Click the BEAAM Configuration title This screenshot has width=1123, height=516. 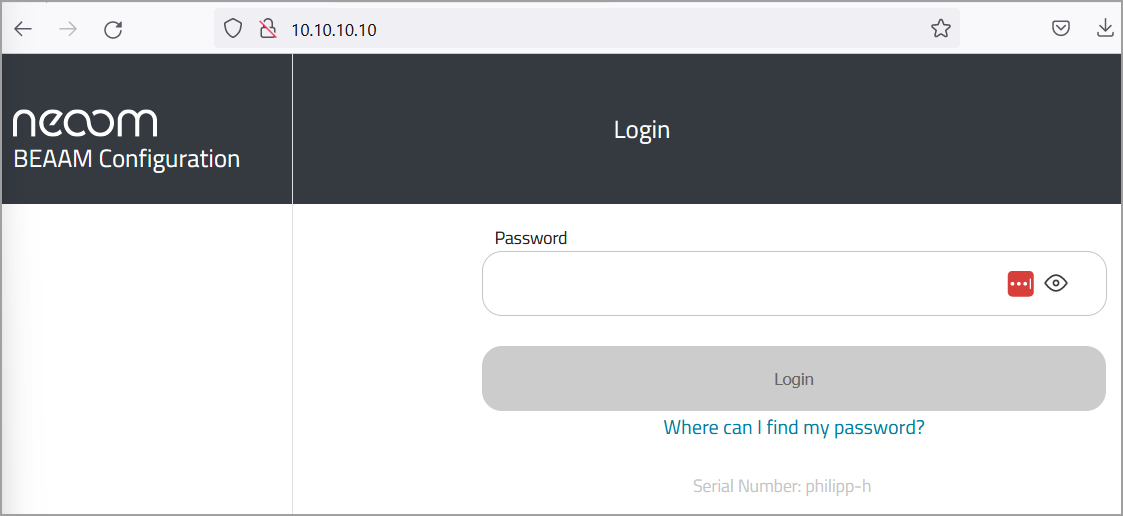[x=127, y=160]
